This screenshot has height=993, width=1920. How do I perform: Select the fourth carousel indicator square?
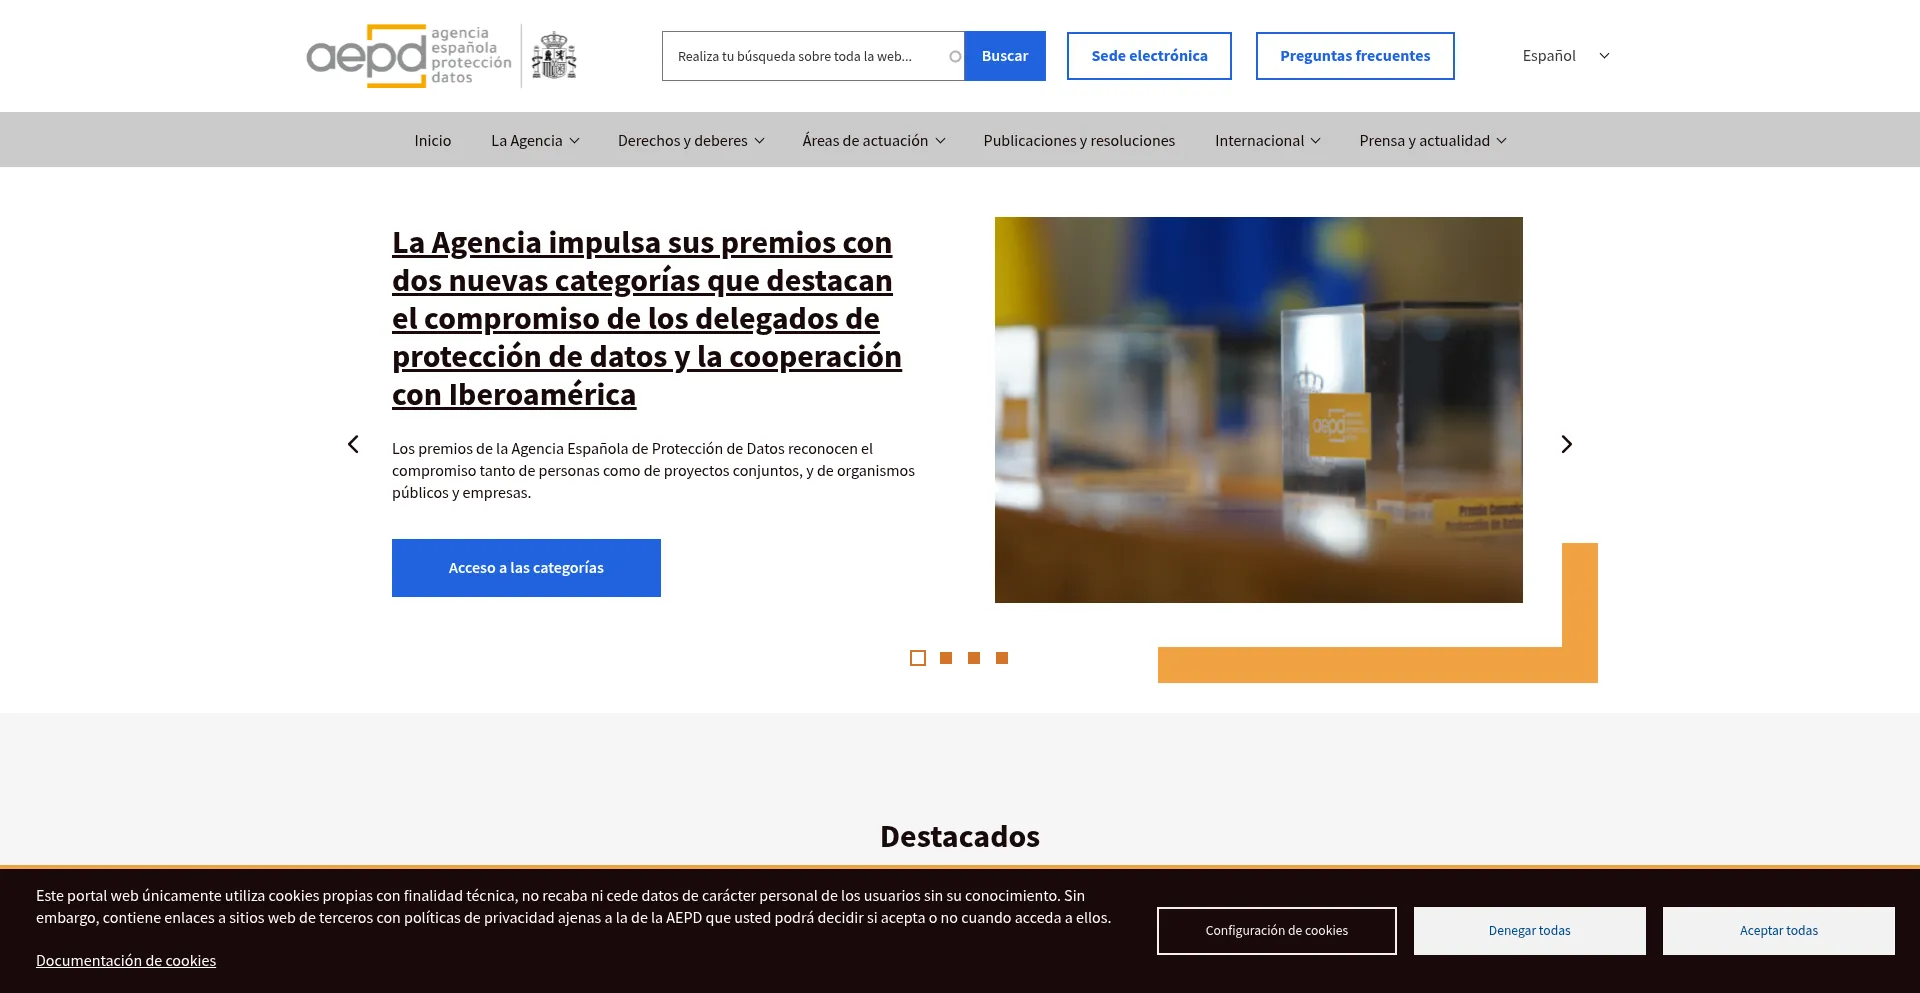(x=1002, y=658)
